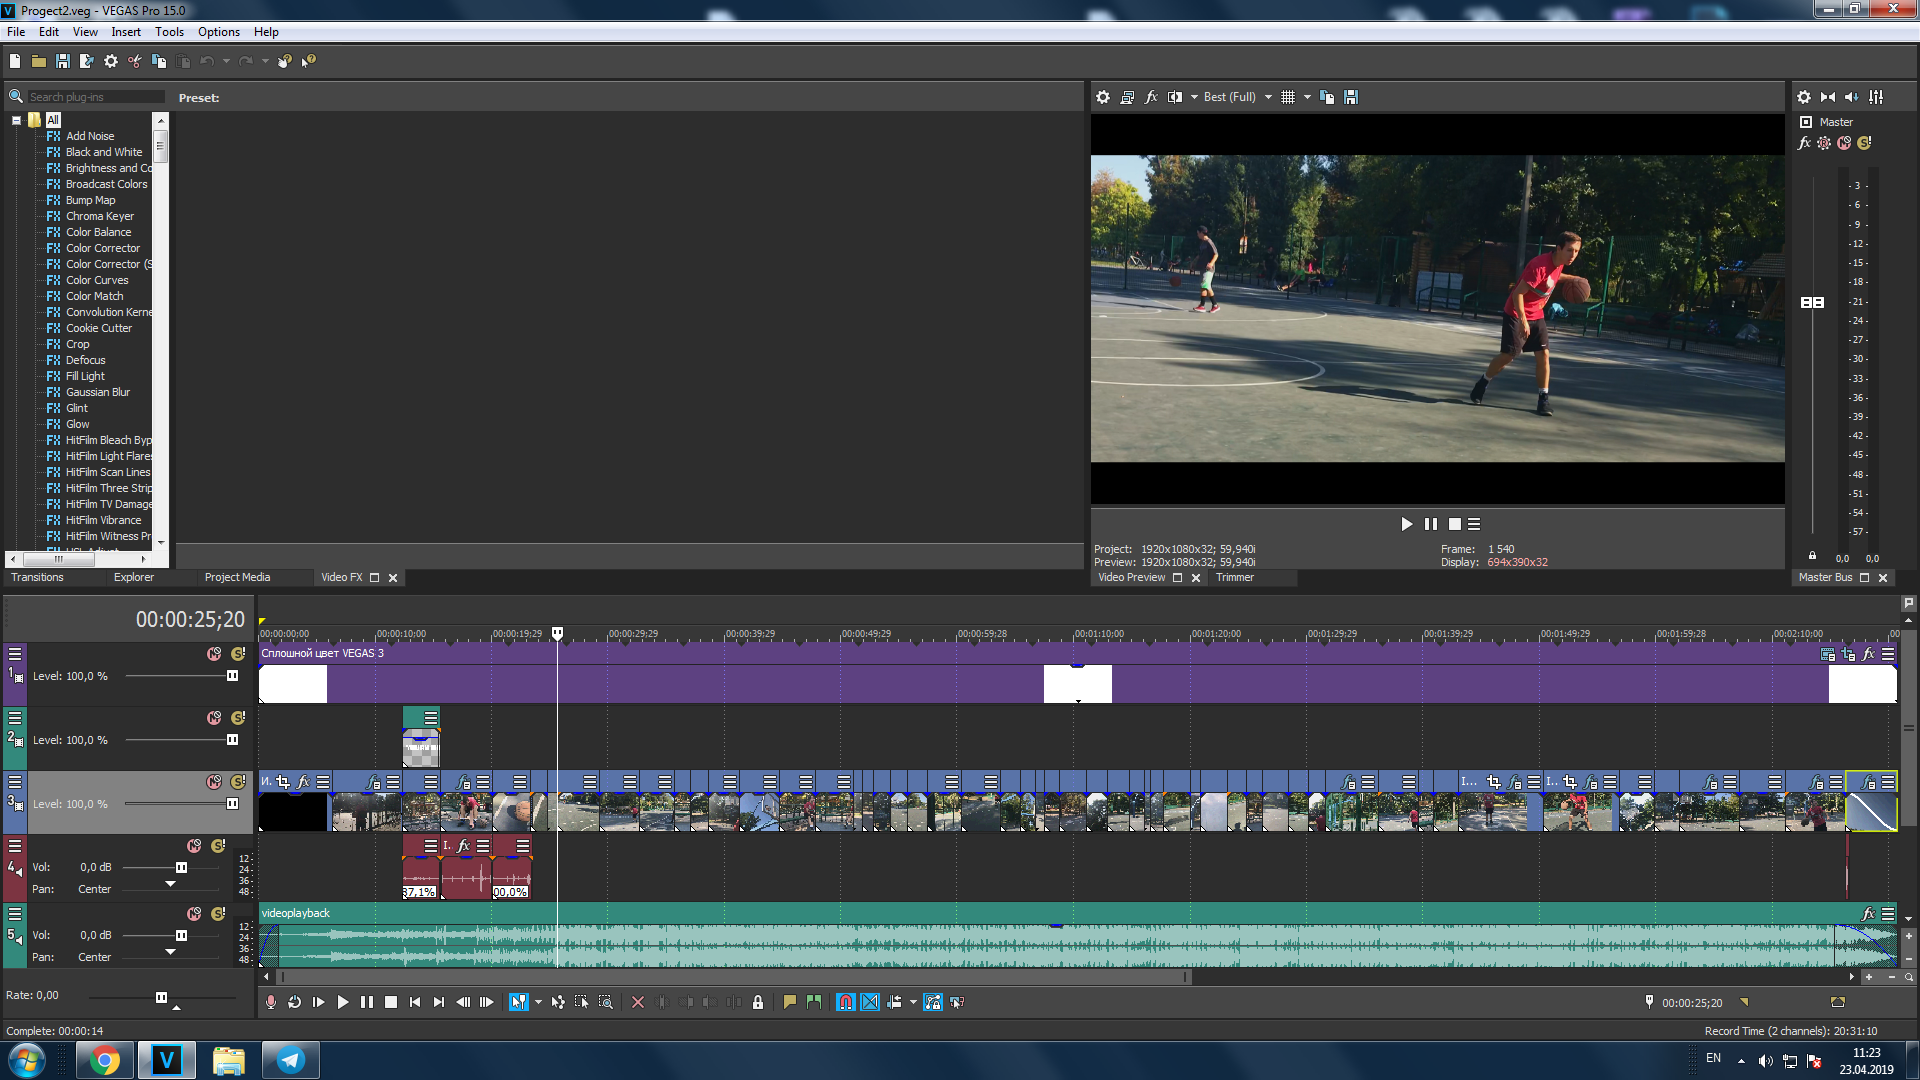Open project Properties gear icon
Screen dimensions: 1920x1080
coord(111,61)
